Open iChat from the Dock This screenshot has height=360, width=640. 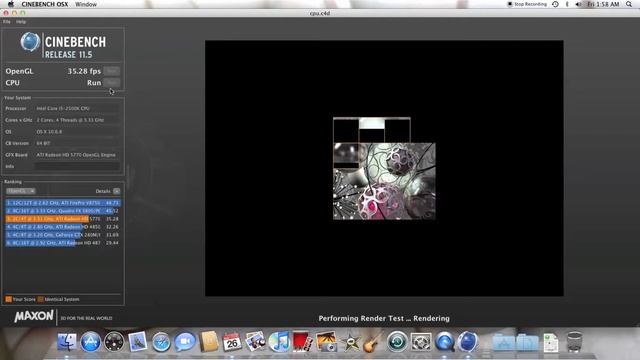pyautogui.click(x=185, y=342)
